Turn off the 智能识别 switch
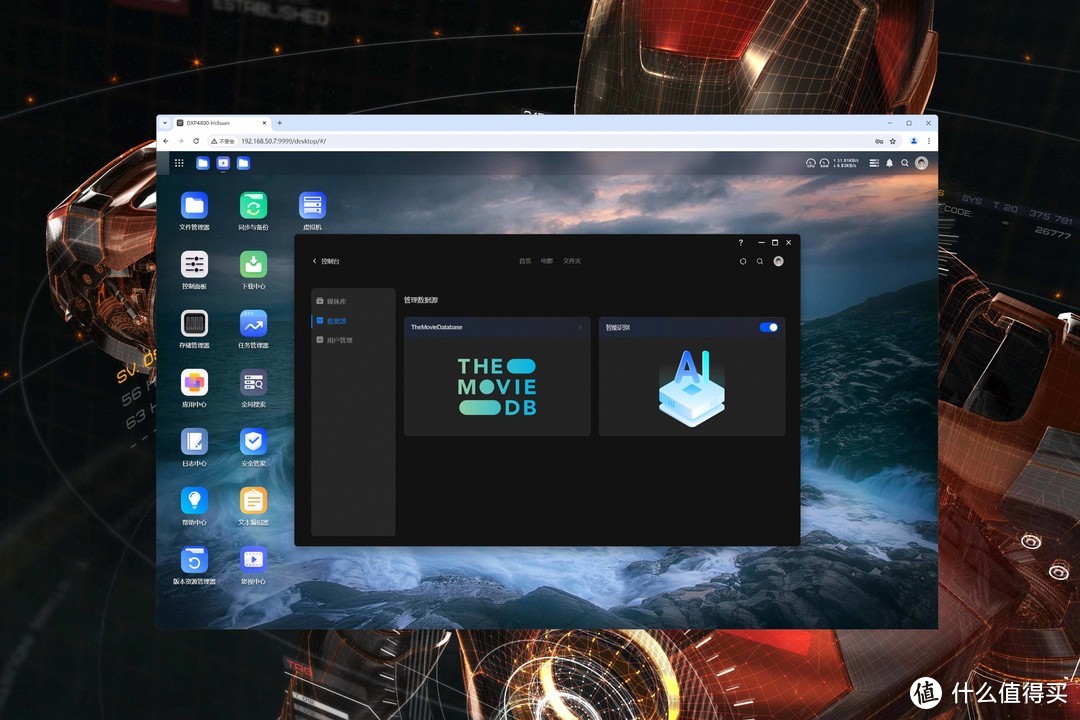Viewport: 1080px width, 720px height. (x=769, y=327)
